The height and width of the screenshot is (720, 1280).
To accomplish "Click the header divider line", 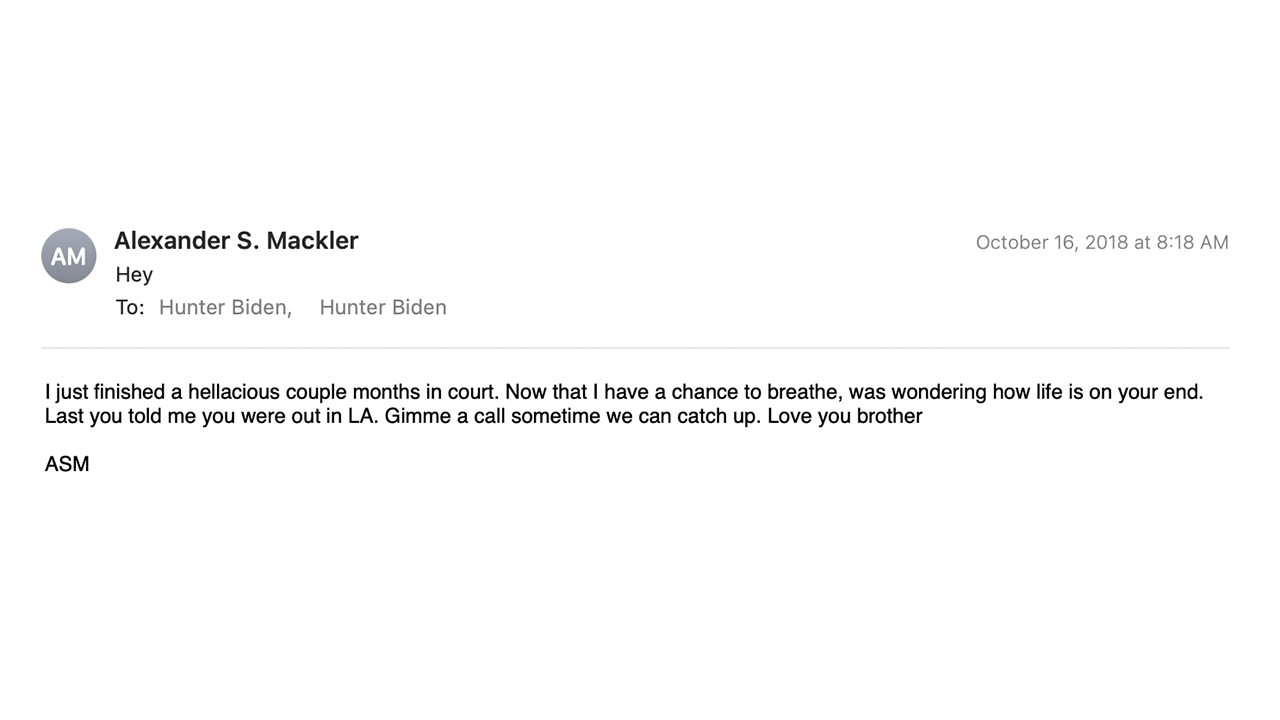I will point(635,348).
